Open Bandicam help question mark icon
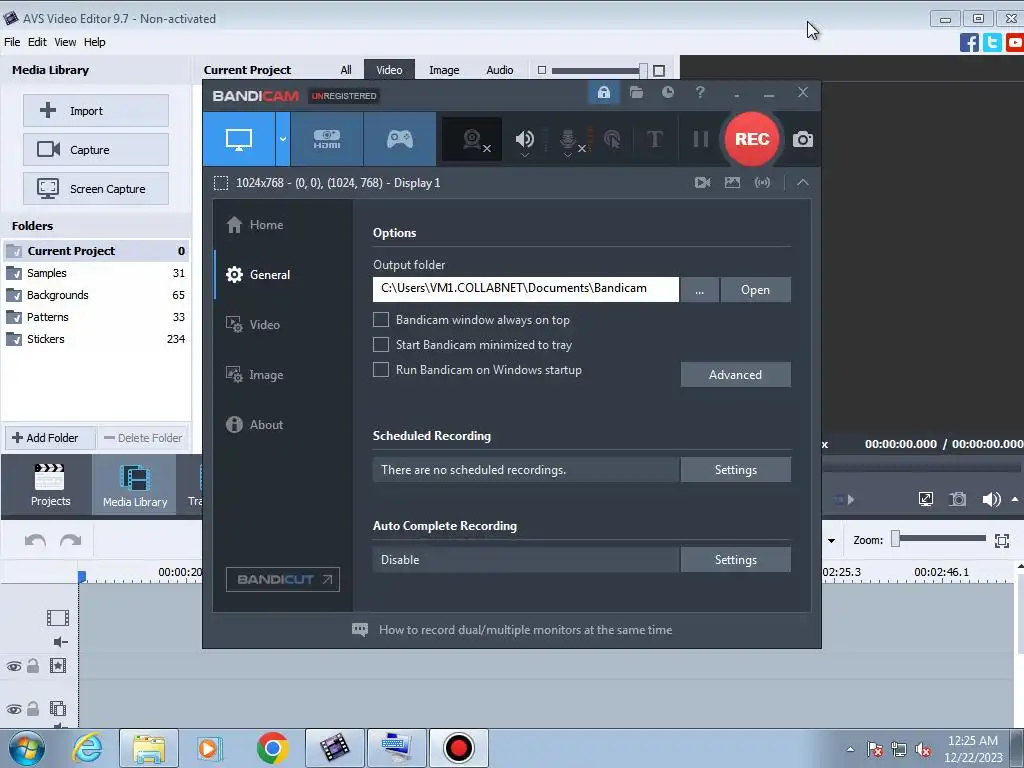Viewport: 1024px width, 768px height. pos(700,93)
